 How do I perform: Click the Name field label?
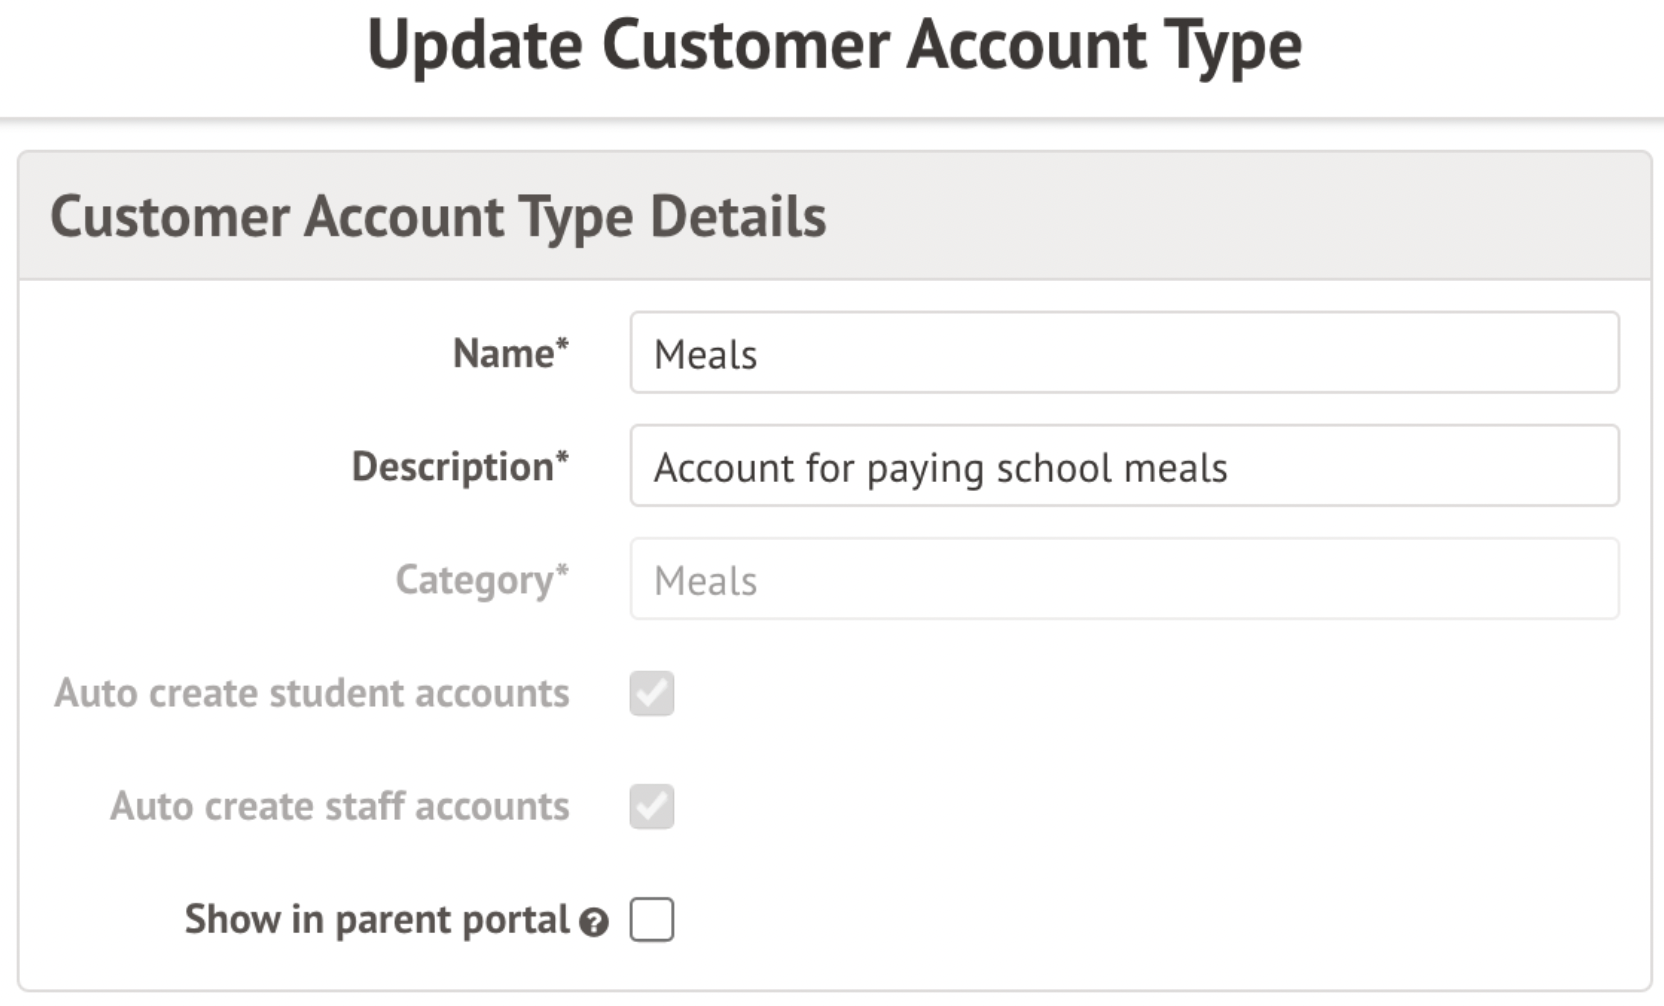tap(503, 354)
